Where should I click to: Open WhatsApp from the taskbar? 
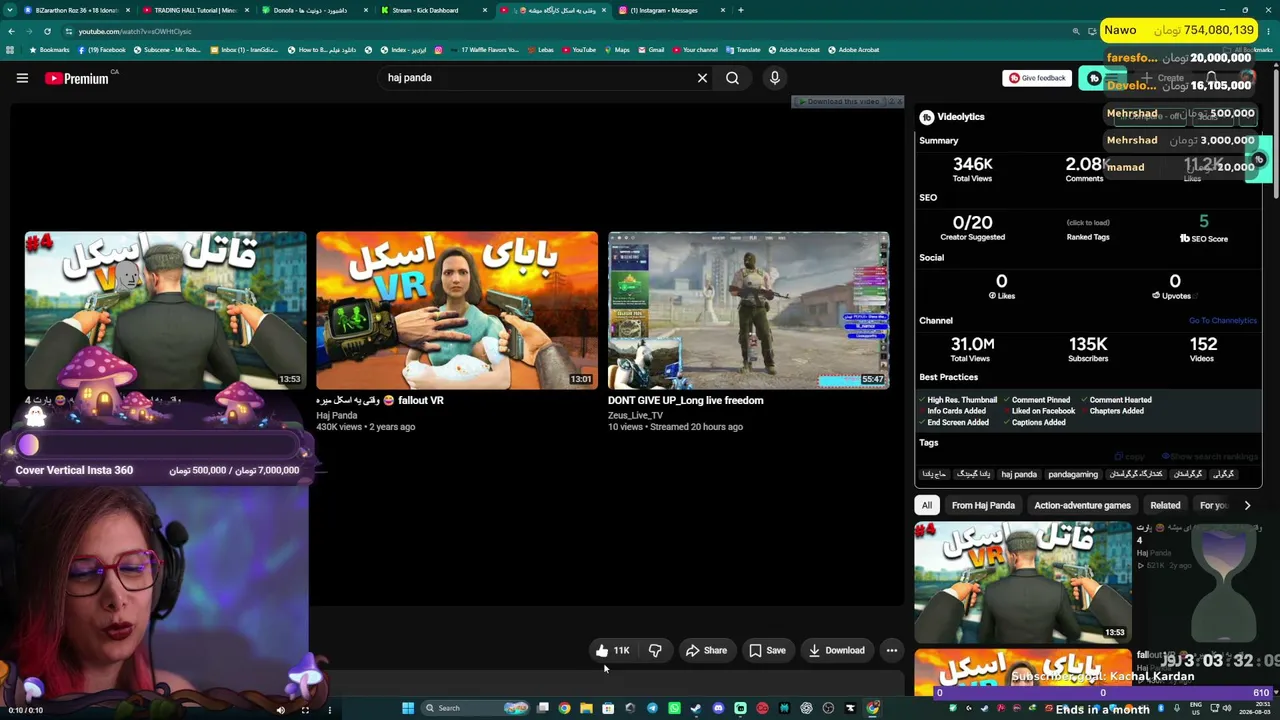pyautogui.click(x=674, y=708)
